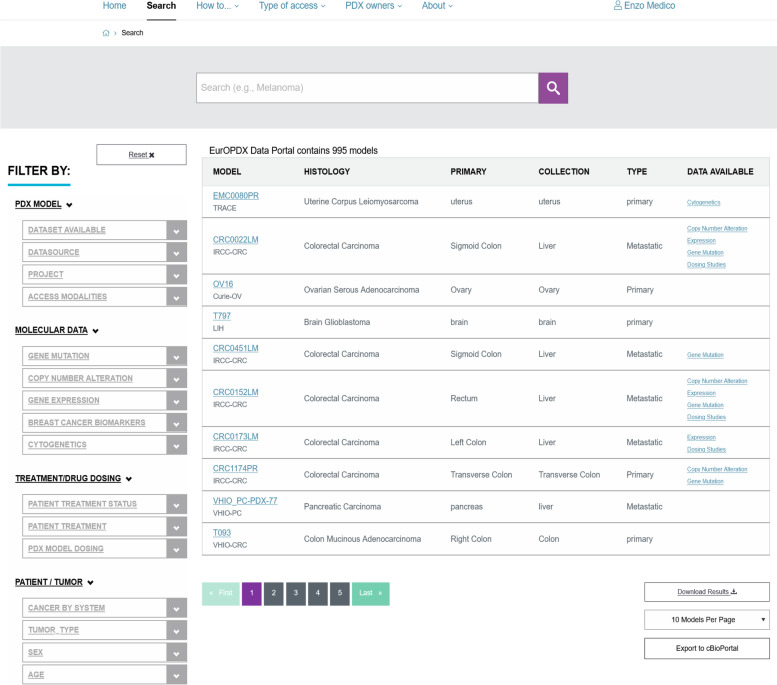Open model CRC0173LM

point(235,436)
